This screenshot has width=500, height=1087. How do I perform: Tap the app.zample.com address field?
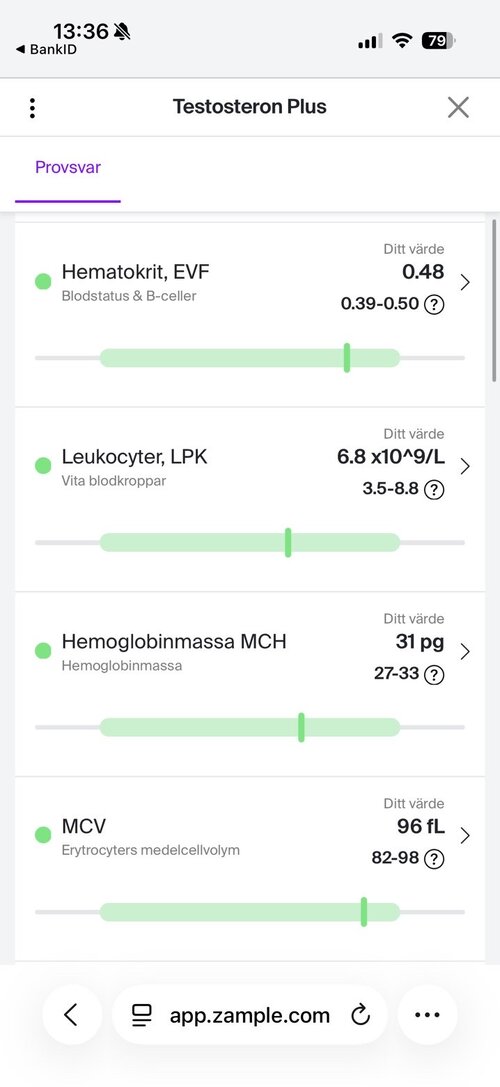coord(250,1015)
